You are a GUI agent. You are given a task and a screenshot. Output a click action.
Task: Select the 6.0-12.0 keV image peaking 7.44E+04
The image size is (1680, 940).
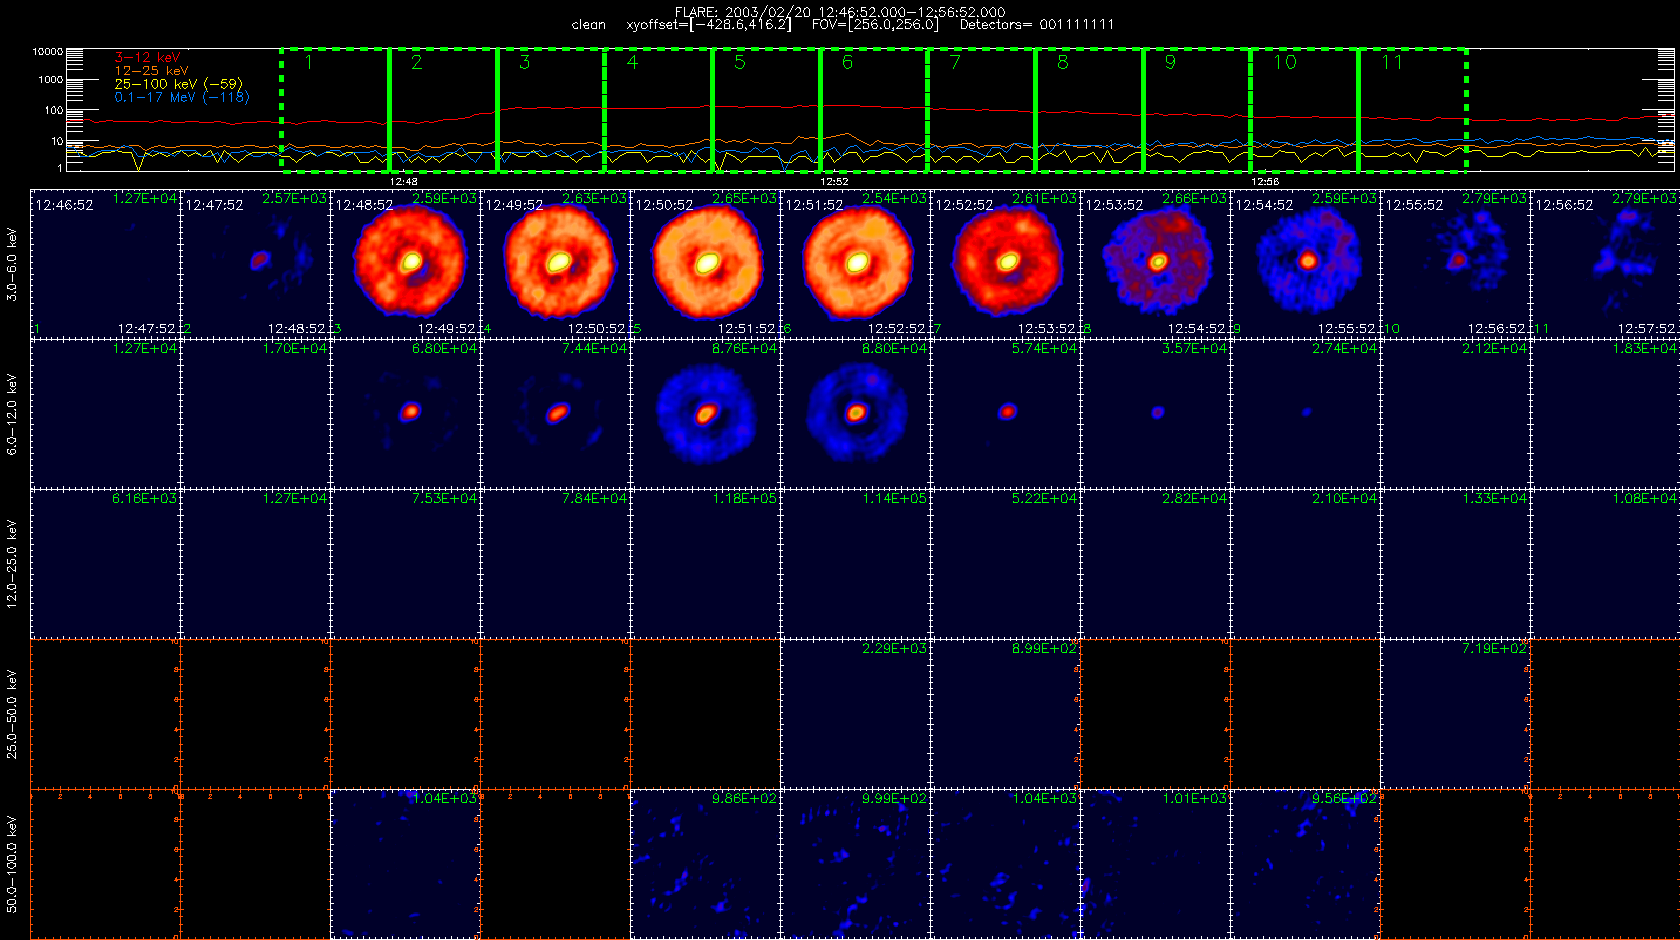click(556, 414)
